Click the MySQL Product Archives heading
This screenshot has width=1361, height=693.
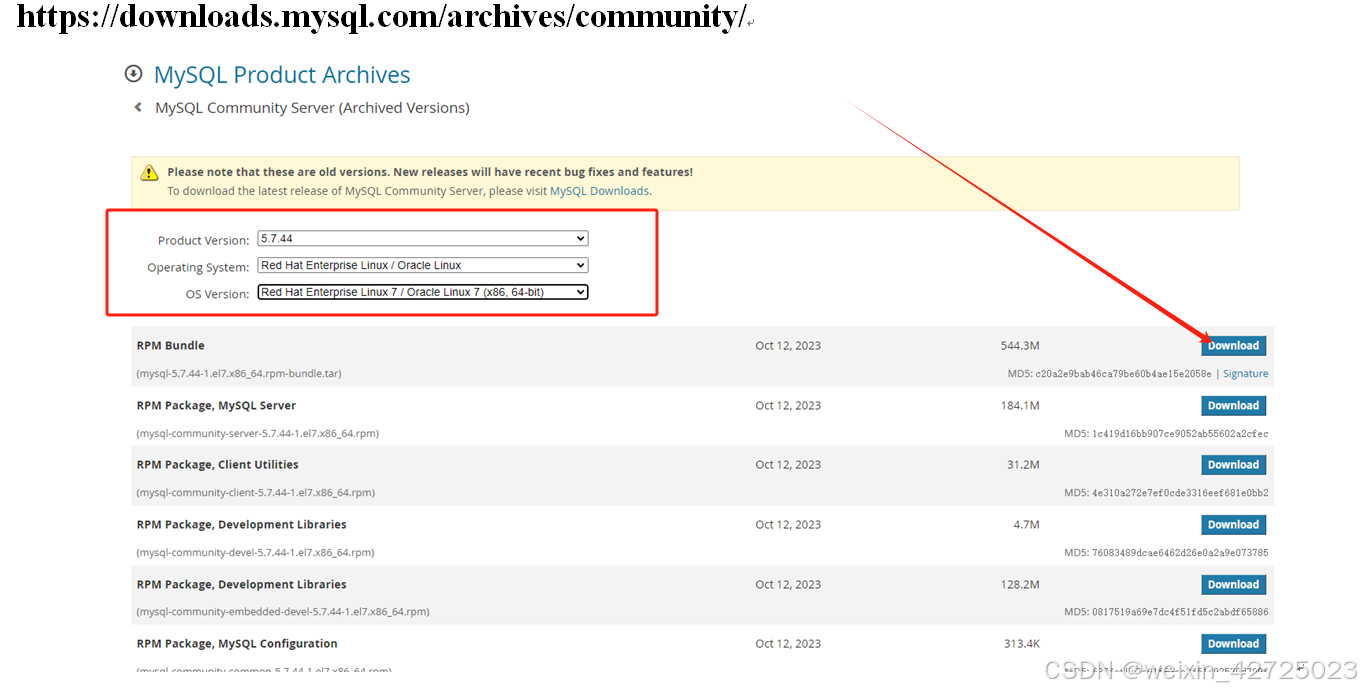pos(281,74)
